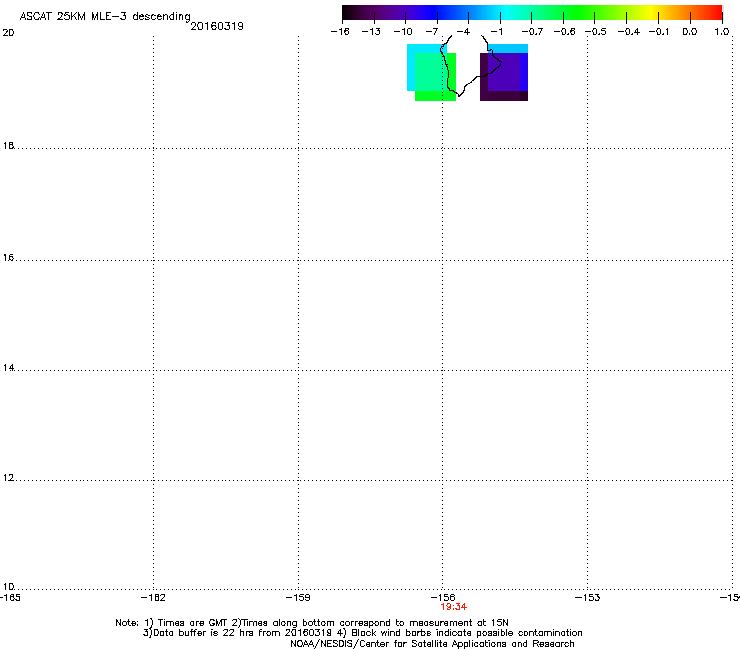740x650 pixels.
Task: Click the longitude label -162
Action: pos(153,598)
